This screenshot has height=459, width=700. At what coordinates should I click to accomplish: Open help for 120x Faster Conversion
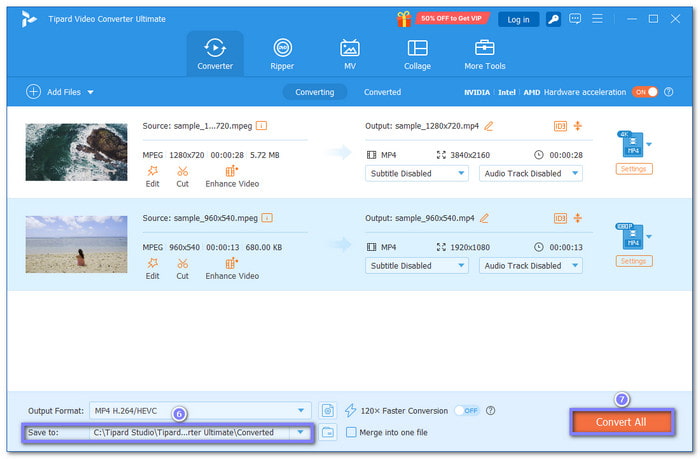[490, 410]
